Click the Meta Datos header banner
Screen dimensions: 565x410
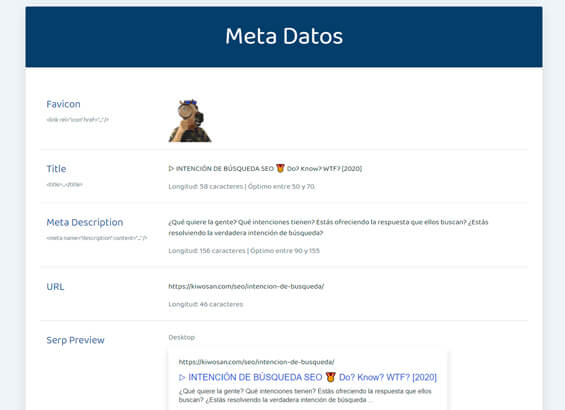tap(284, 37)
